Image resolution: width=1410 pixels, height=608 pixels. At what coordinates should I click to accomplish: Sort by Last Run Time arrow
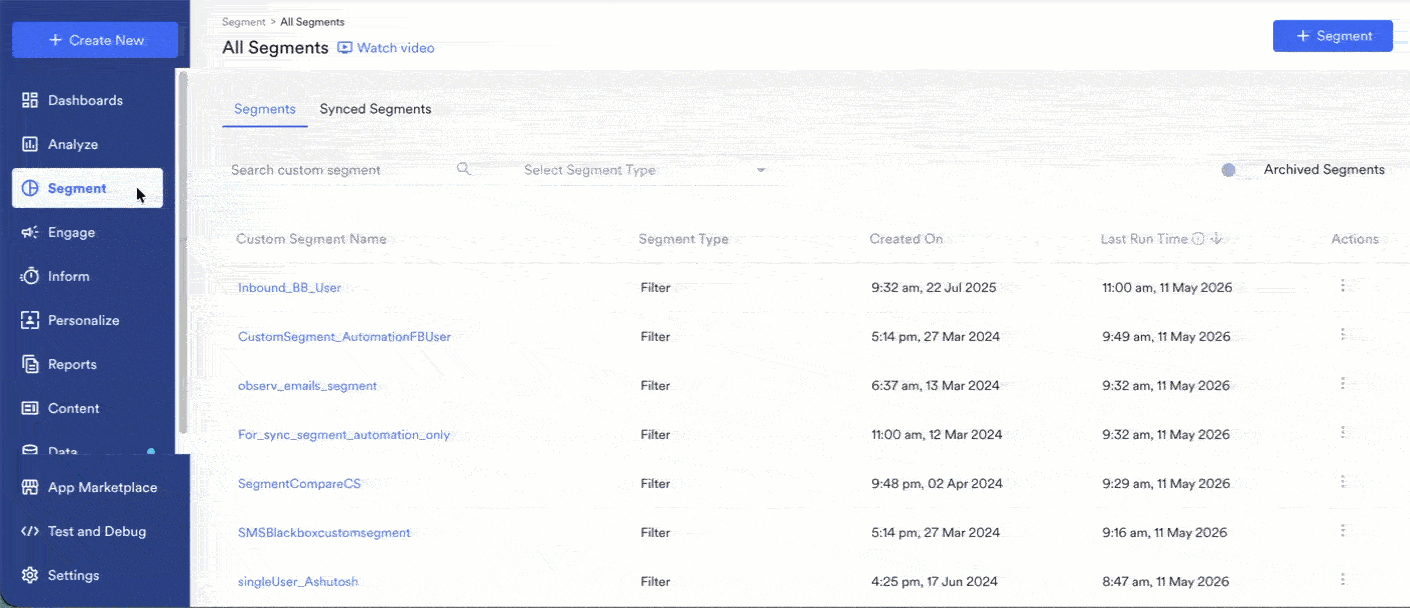click(x=1216, y=239)
